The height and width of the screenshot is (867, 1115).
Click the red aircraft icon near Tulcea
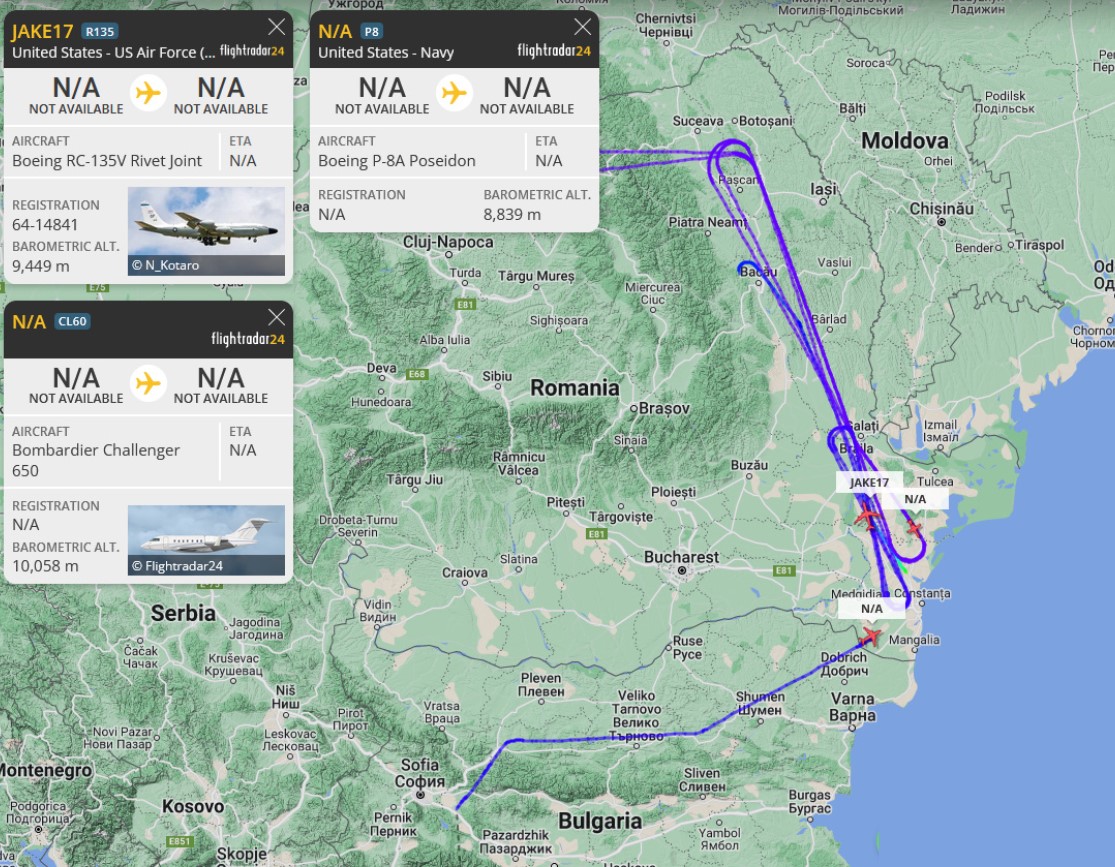click(914, 528)
